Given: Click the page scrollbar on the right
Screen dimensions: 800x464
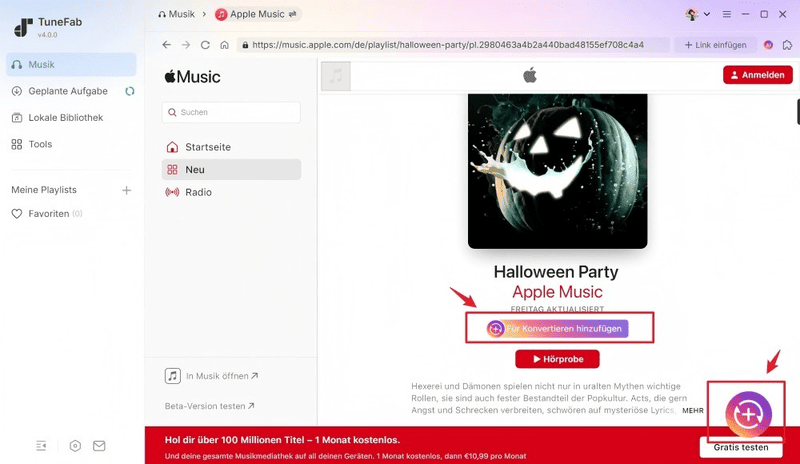Looking at the screenshot, I should pyautogui.click(x=798, y=111).
